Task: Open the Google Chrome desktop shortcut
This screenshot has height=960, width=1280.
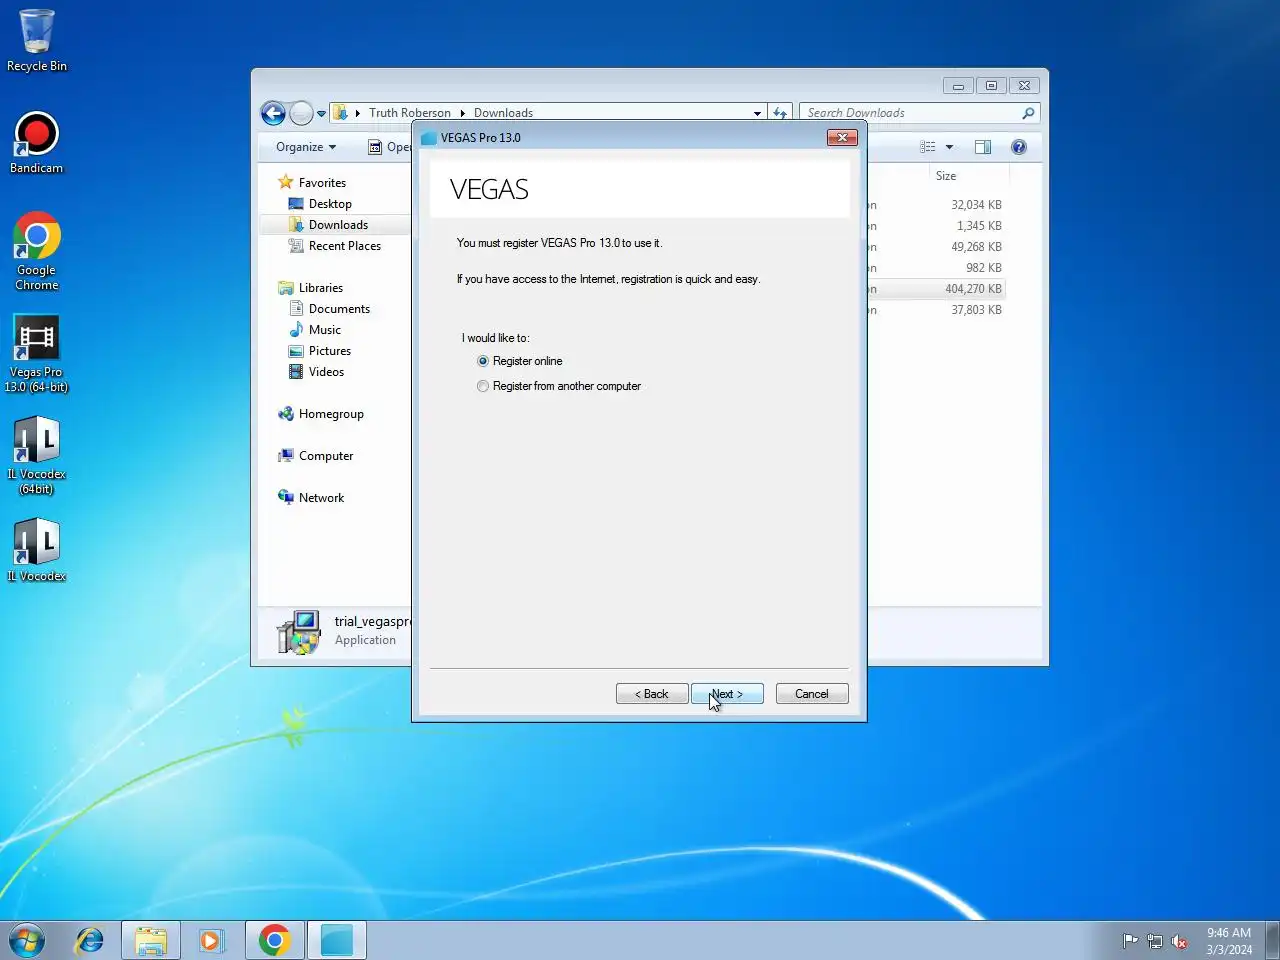Action: [x=37, y=251]
